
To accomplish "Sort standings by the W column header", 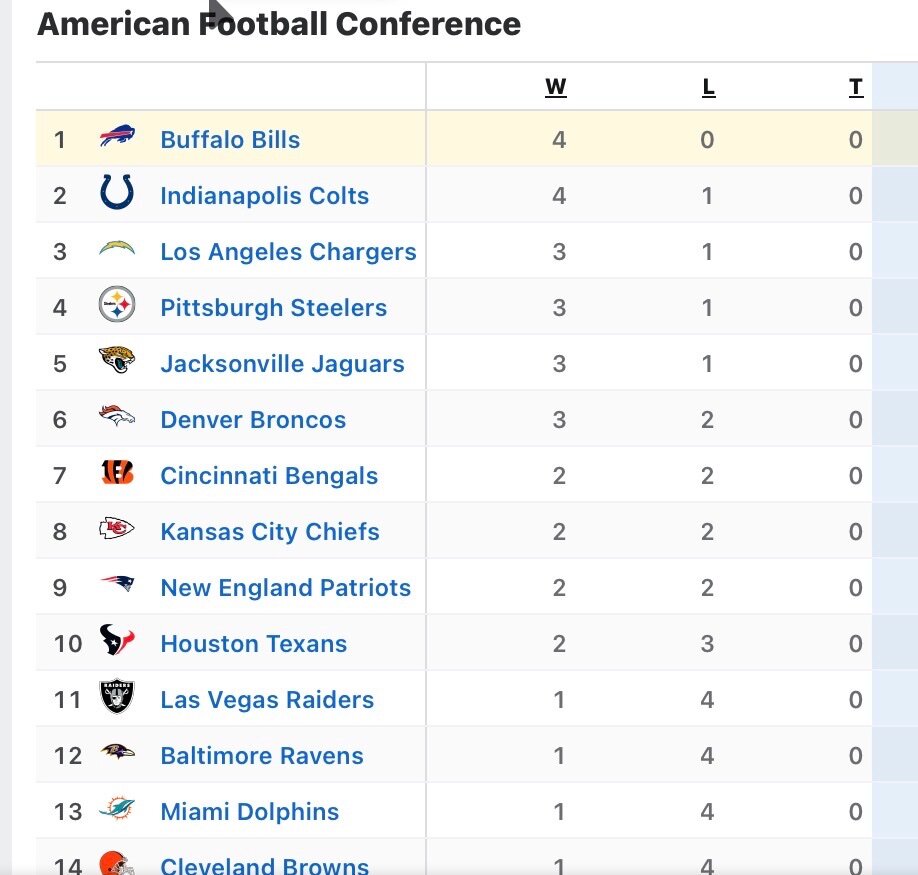I will 556,88.
